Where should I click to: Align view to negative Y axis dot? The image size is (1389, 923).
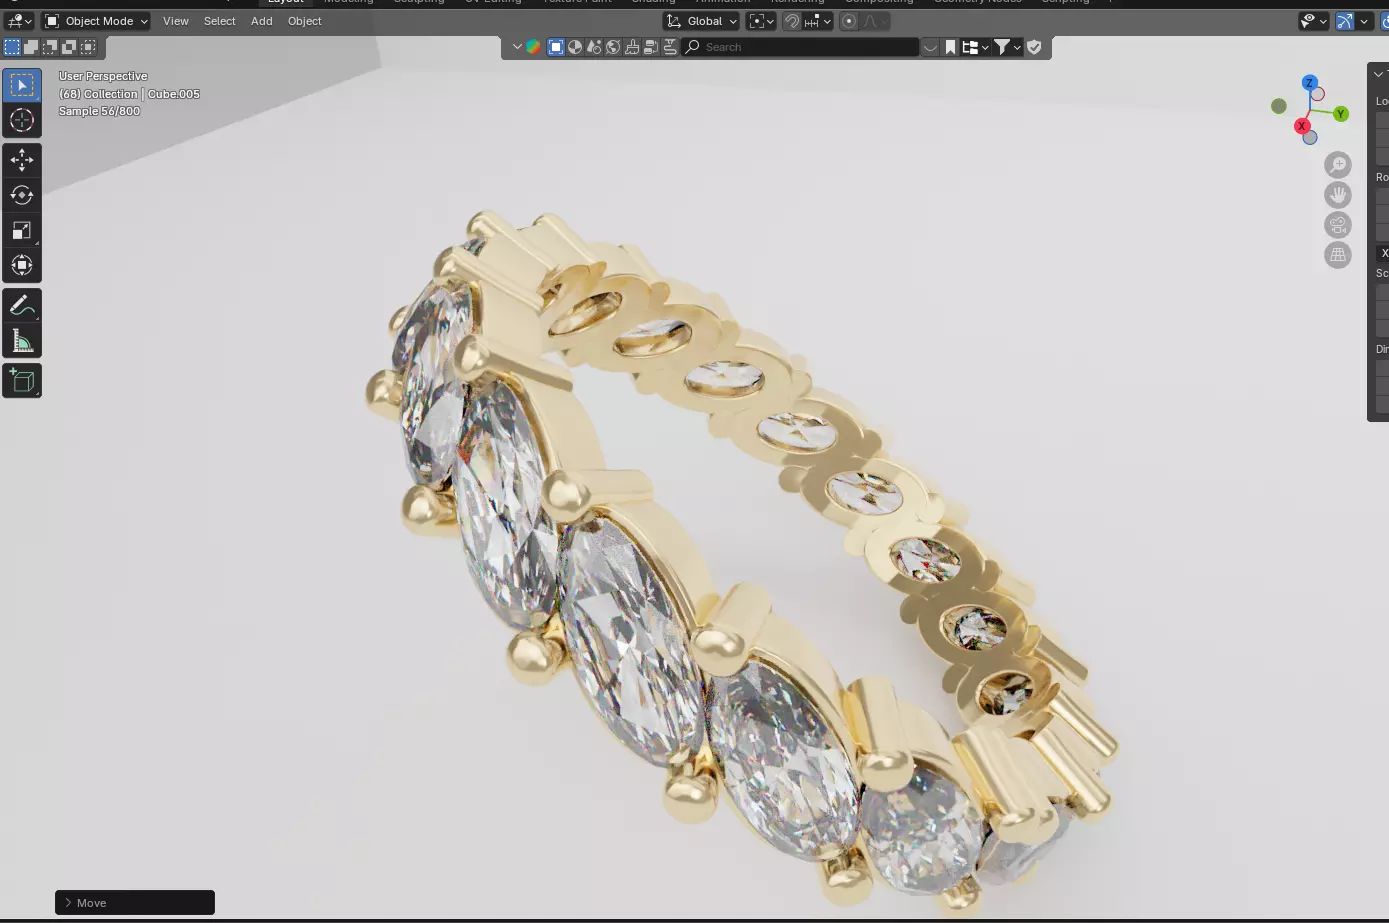1278,106
